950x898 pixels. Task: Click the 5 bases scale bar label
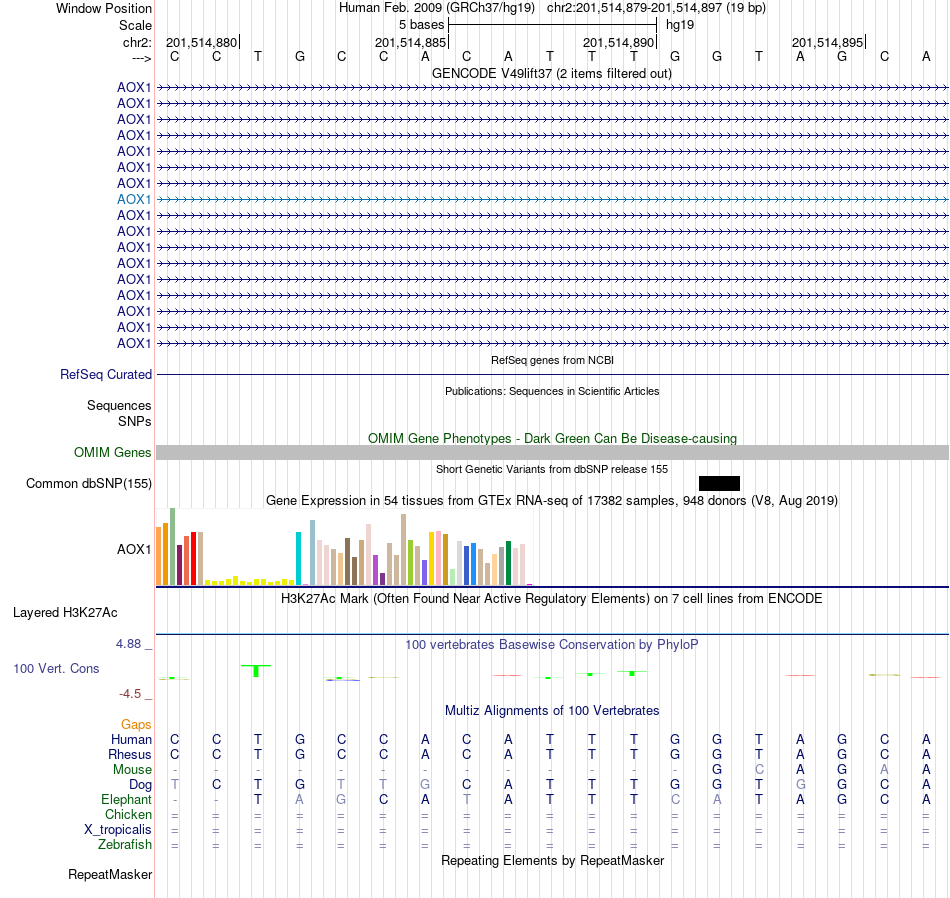pos(421,25)
